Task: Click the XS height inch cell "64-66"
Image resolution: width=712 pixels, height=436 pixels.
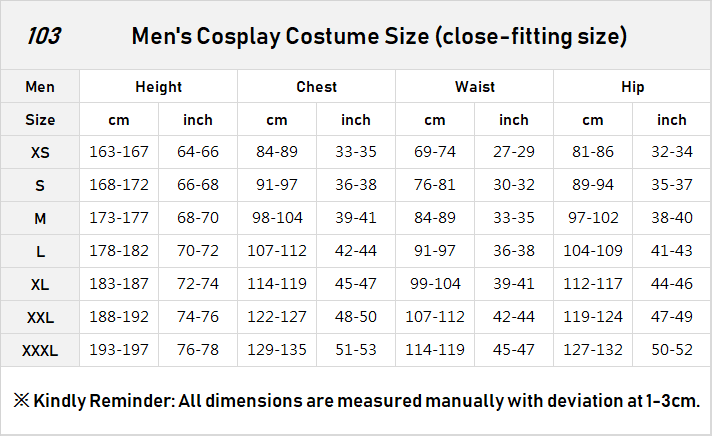Action: coord(198,153)
